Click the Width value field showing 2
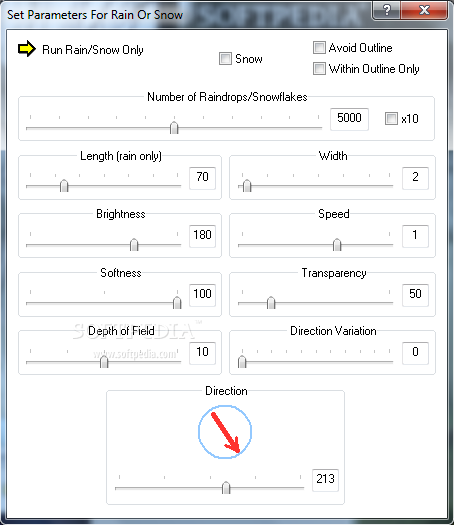The width and height of the screenshot is (454, 525). point(415,178)
